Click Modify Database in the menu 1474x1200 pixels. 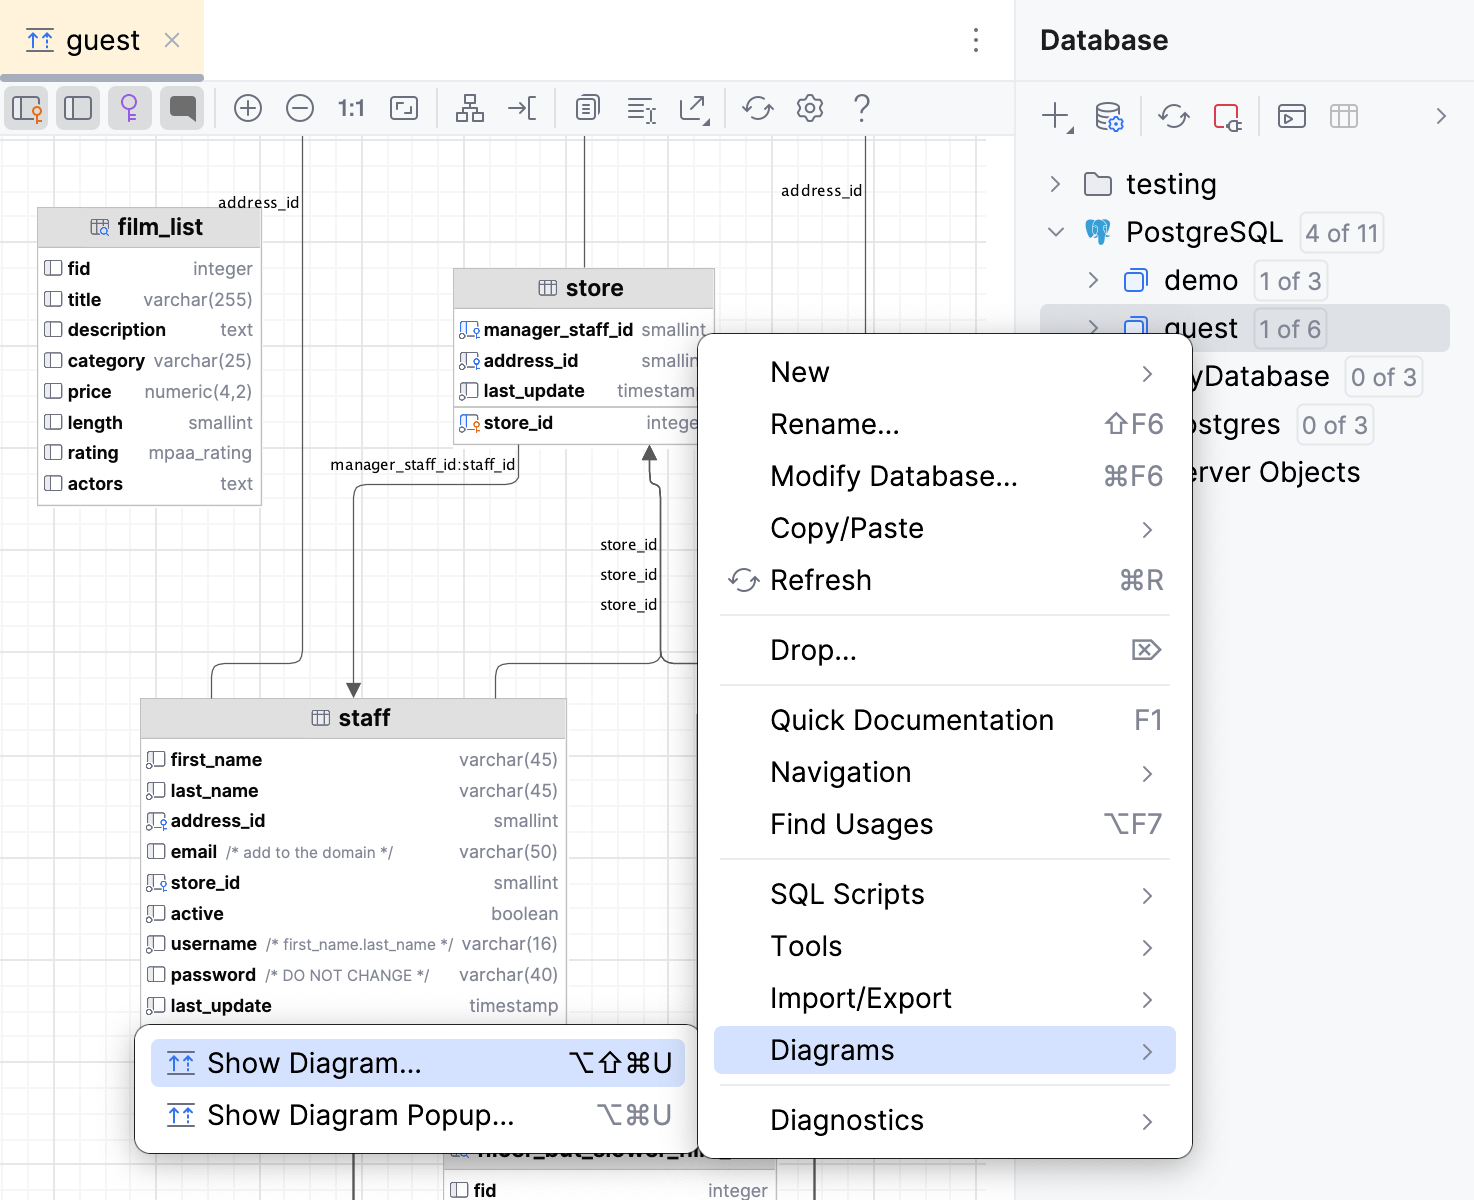pyautogui.click(x=894, y=476)
